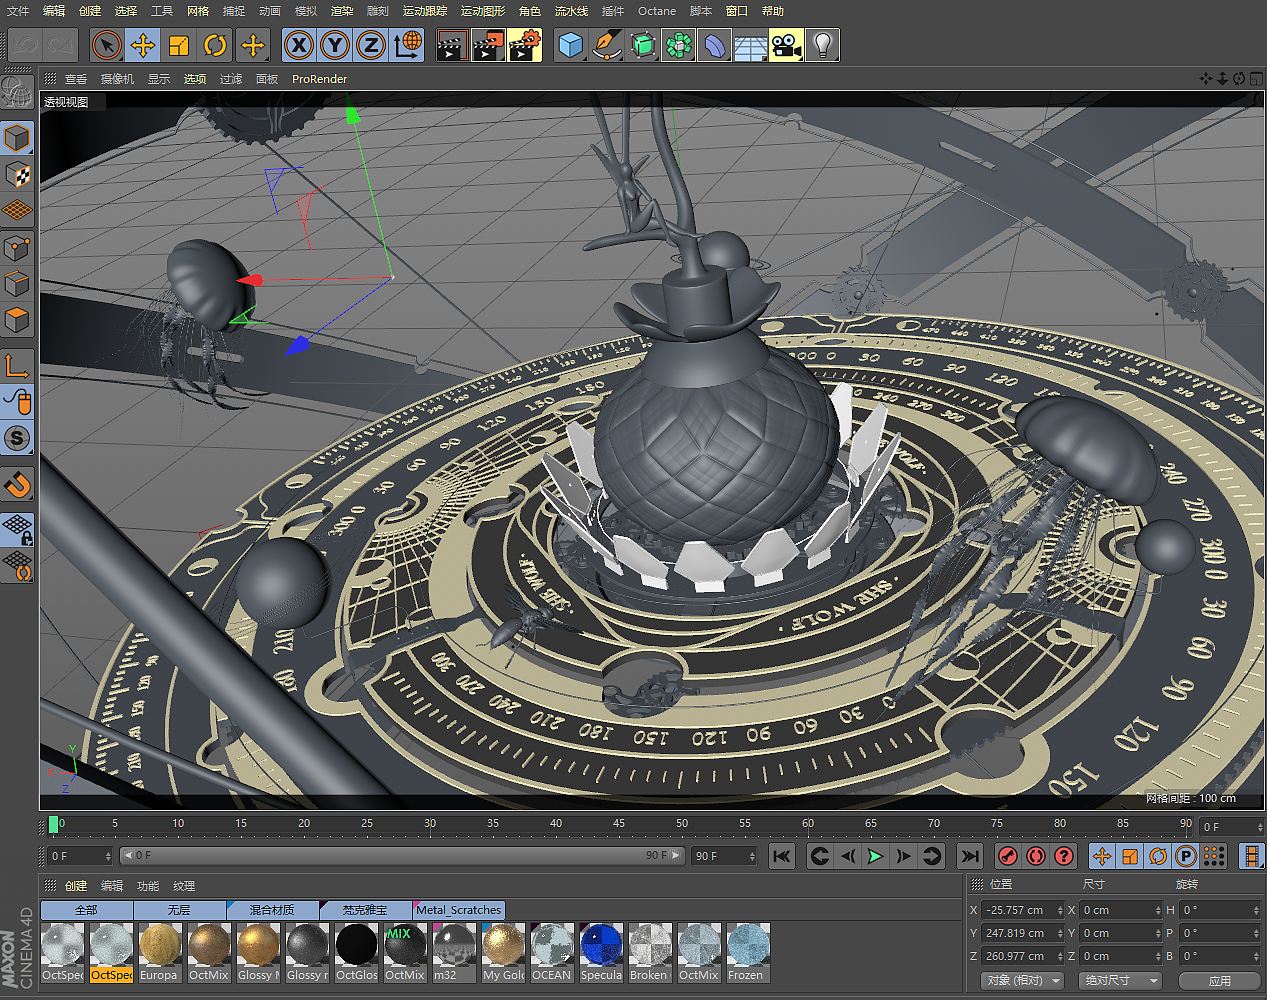Select the Live Selection arrow tool

[x=107, y=45]
